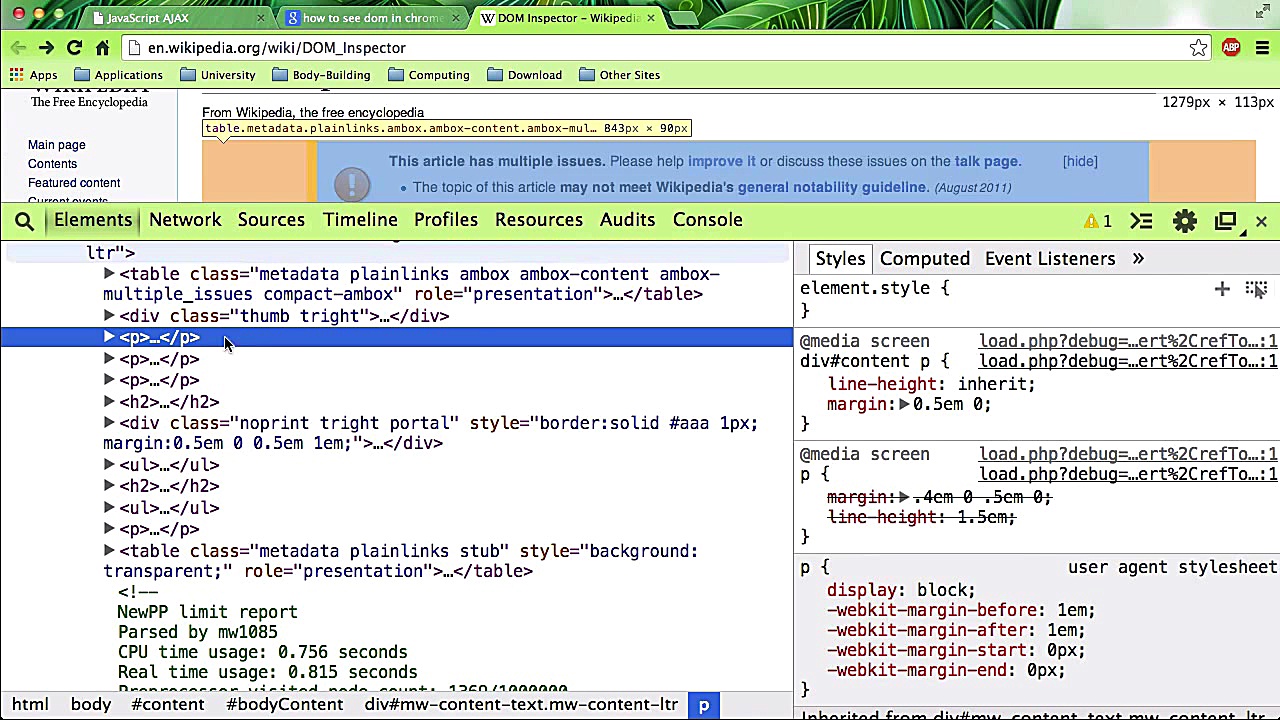Expand the metadata plainlinks stub table node
This screenshot has height=720, width=1280.
click(x=109, y=551)
